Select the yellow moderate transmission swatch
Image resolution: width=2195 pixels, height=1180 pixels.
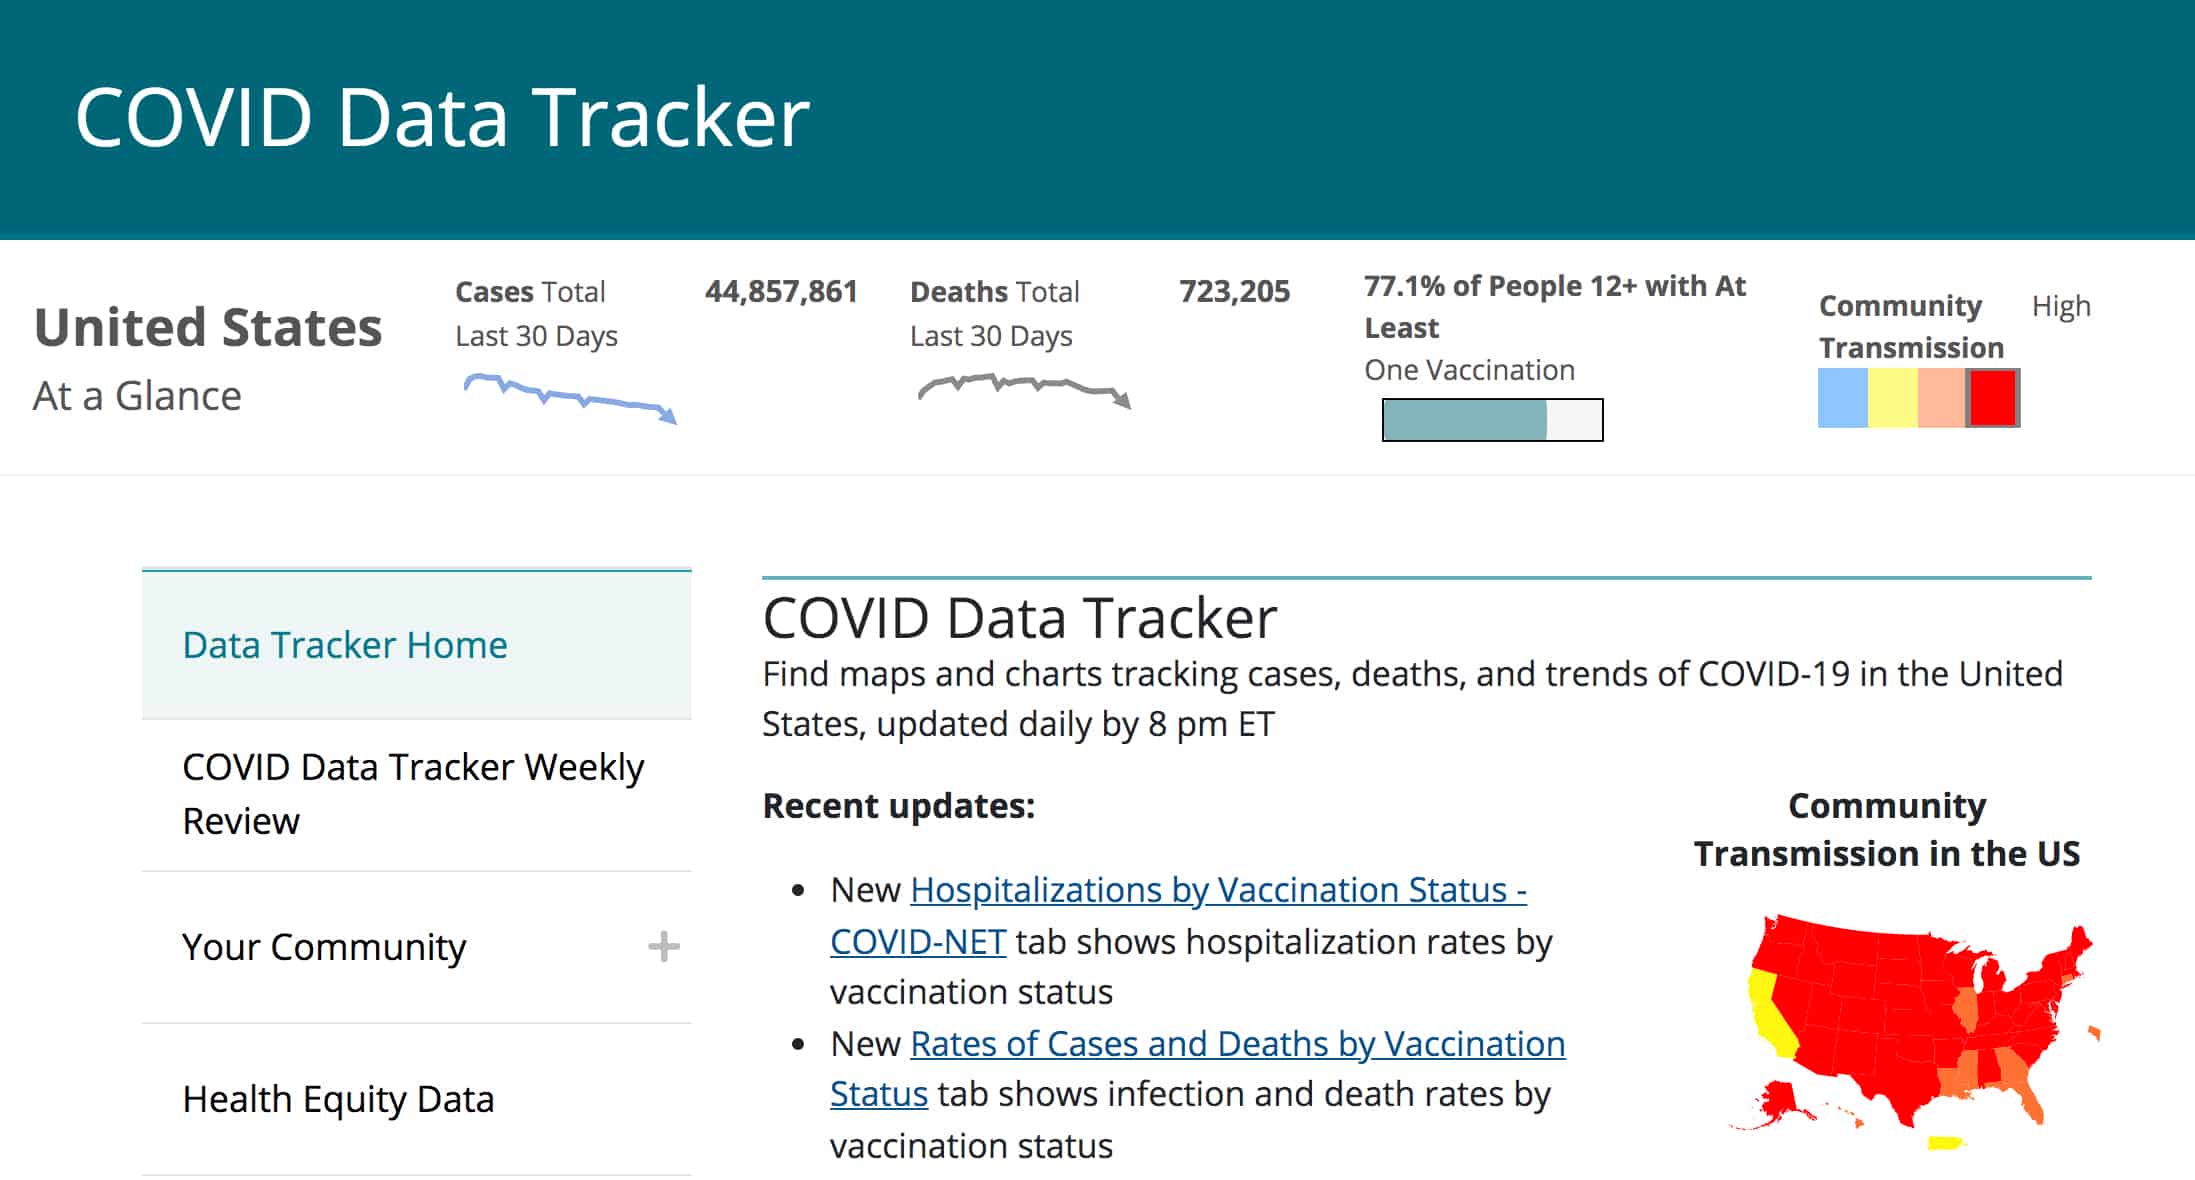pos(1892,398)
